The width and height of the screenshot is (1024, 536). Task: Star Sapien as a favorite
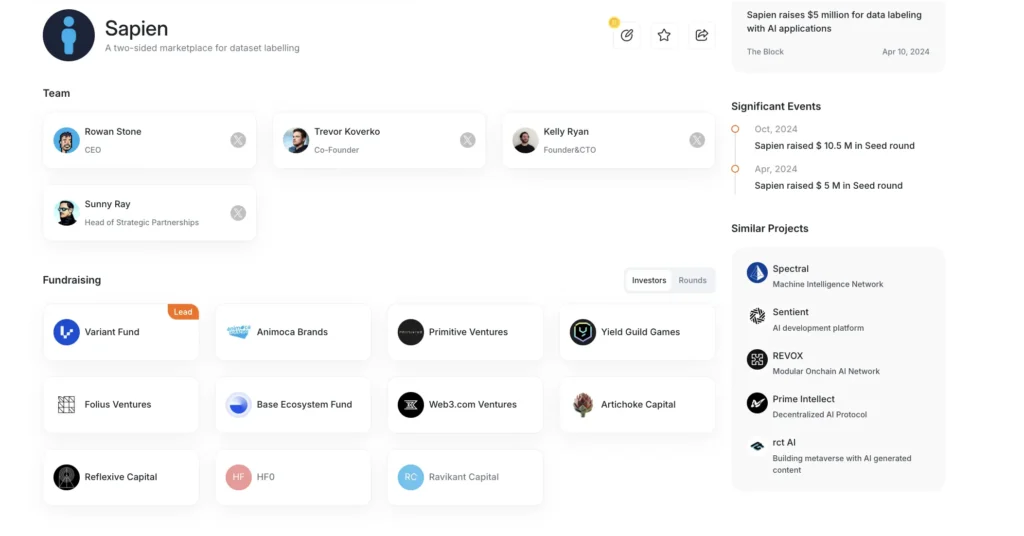click(664, 35)
